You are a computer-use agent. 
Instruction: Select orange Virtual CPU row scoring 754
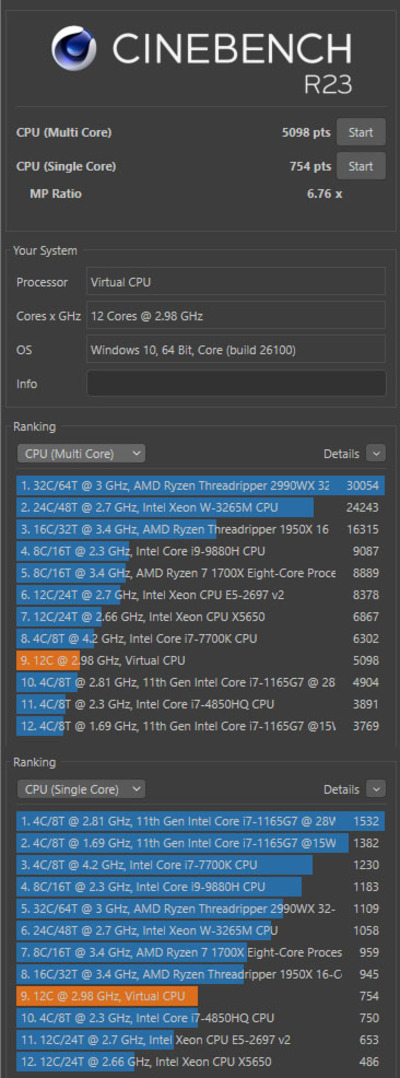coord(200,996)
